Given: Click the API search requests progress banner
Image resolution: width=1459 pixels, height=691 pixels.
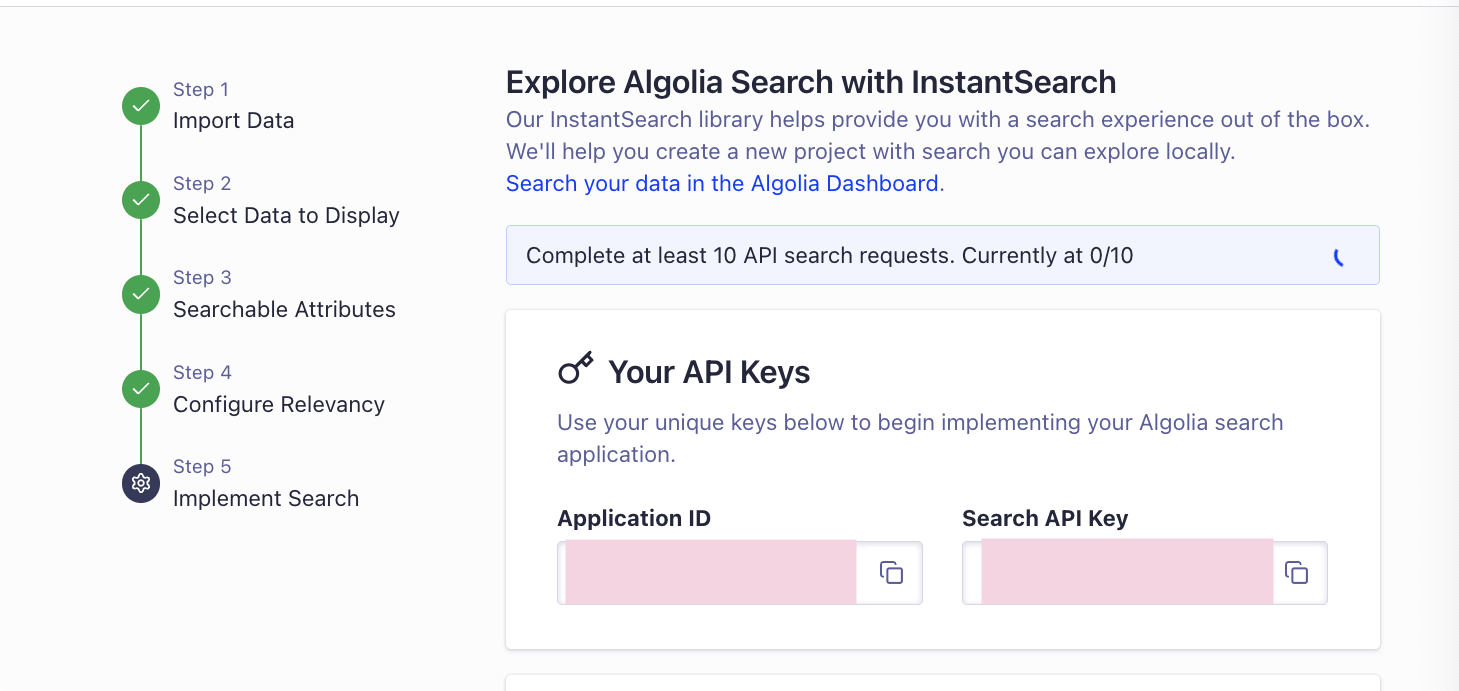Looking at the screenshot, I should tap(830, 255).
